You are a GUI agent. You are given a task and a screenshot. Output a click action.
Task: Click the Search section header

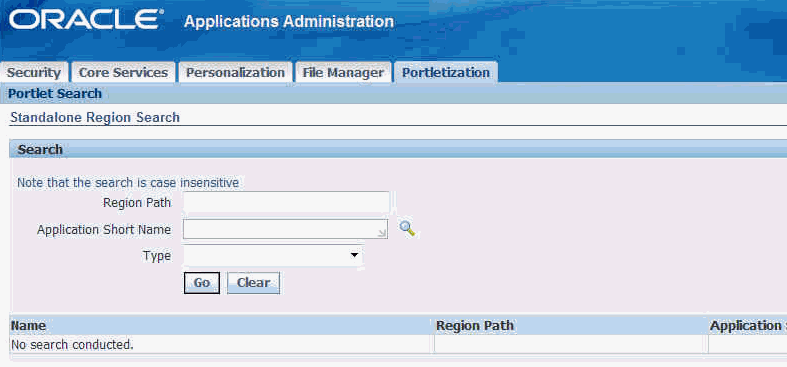(x=40, y=150)
